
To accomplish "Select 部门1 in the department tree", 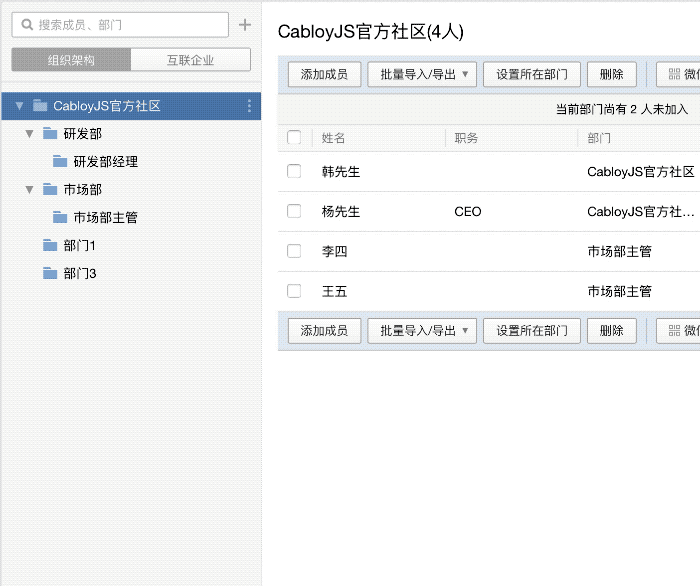I will point(79,245).
